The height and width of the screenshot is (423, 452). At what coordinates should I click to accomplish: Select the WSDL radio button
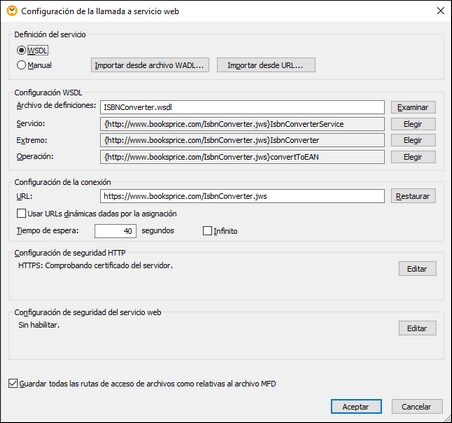point(21,50)
